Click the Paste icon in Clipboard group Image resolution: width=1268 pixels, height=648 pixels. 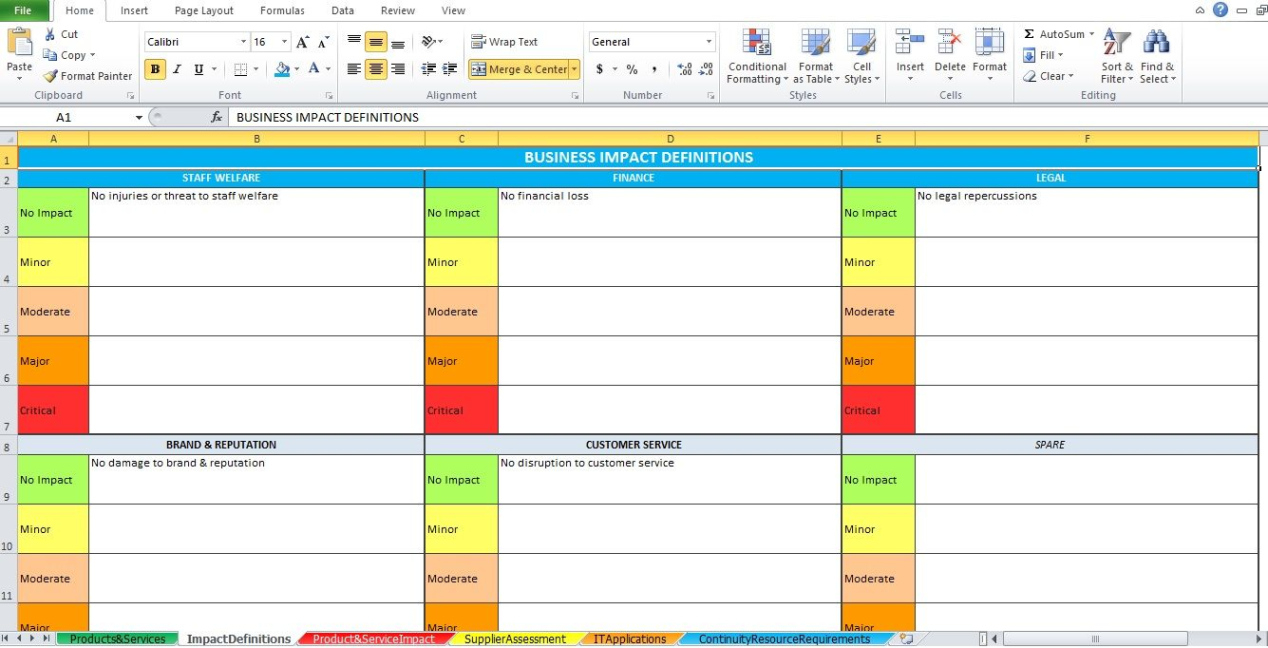tap(19, 45)
